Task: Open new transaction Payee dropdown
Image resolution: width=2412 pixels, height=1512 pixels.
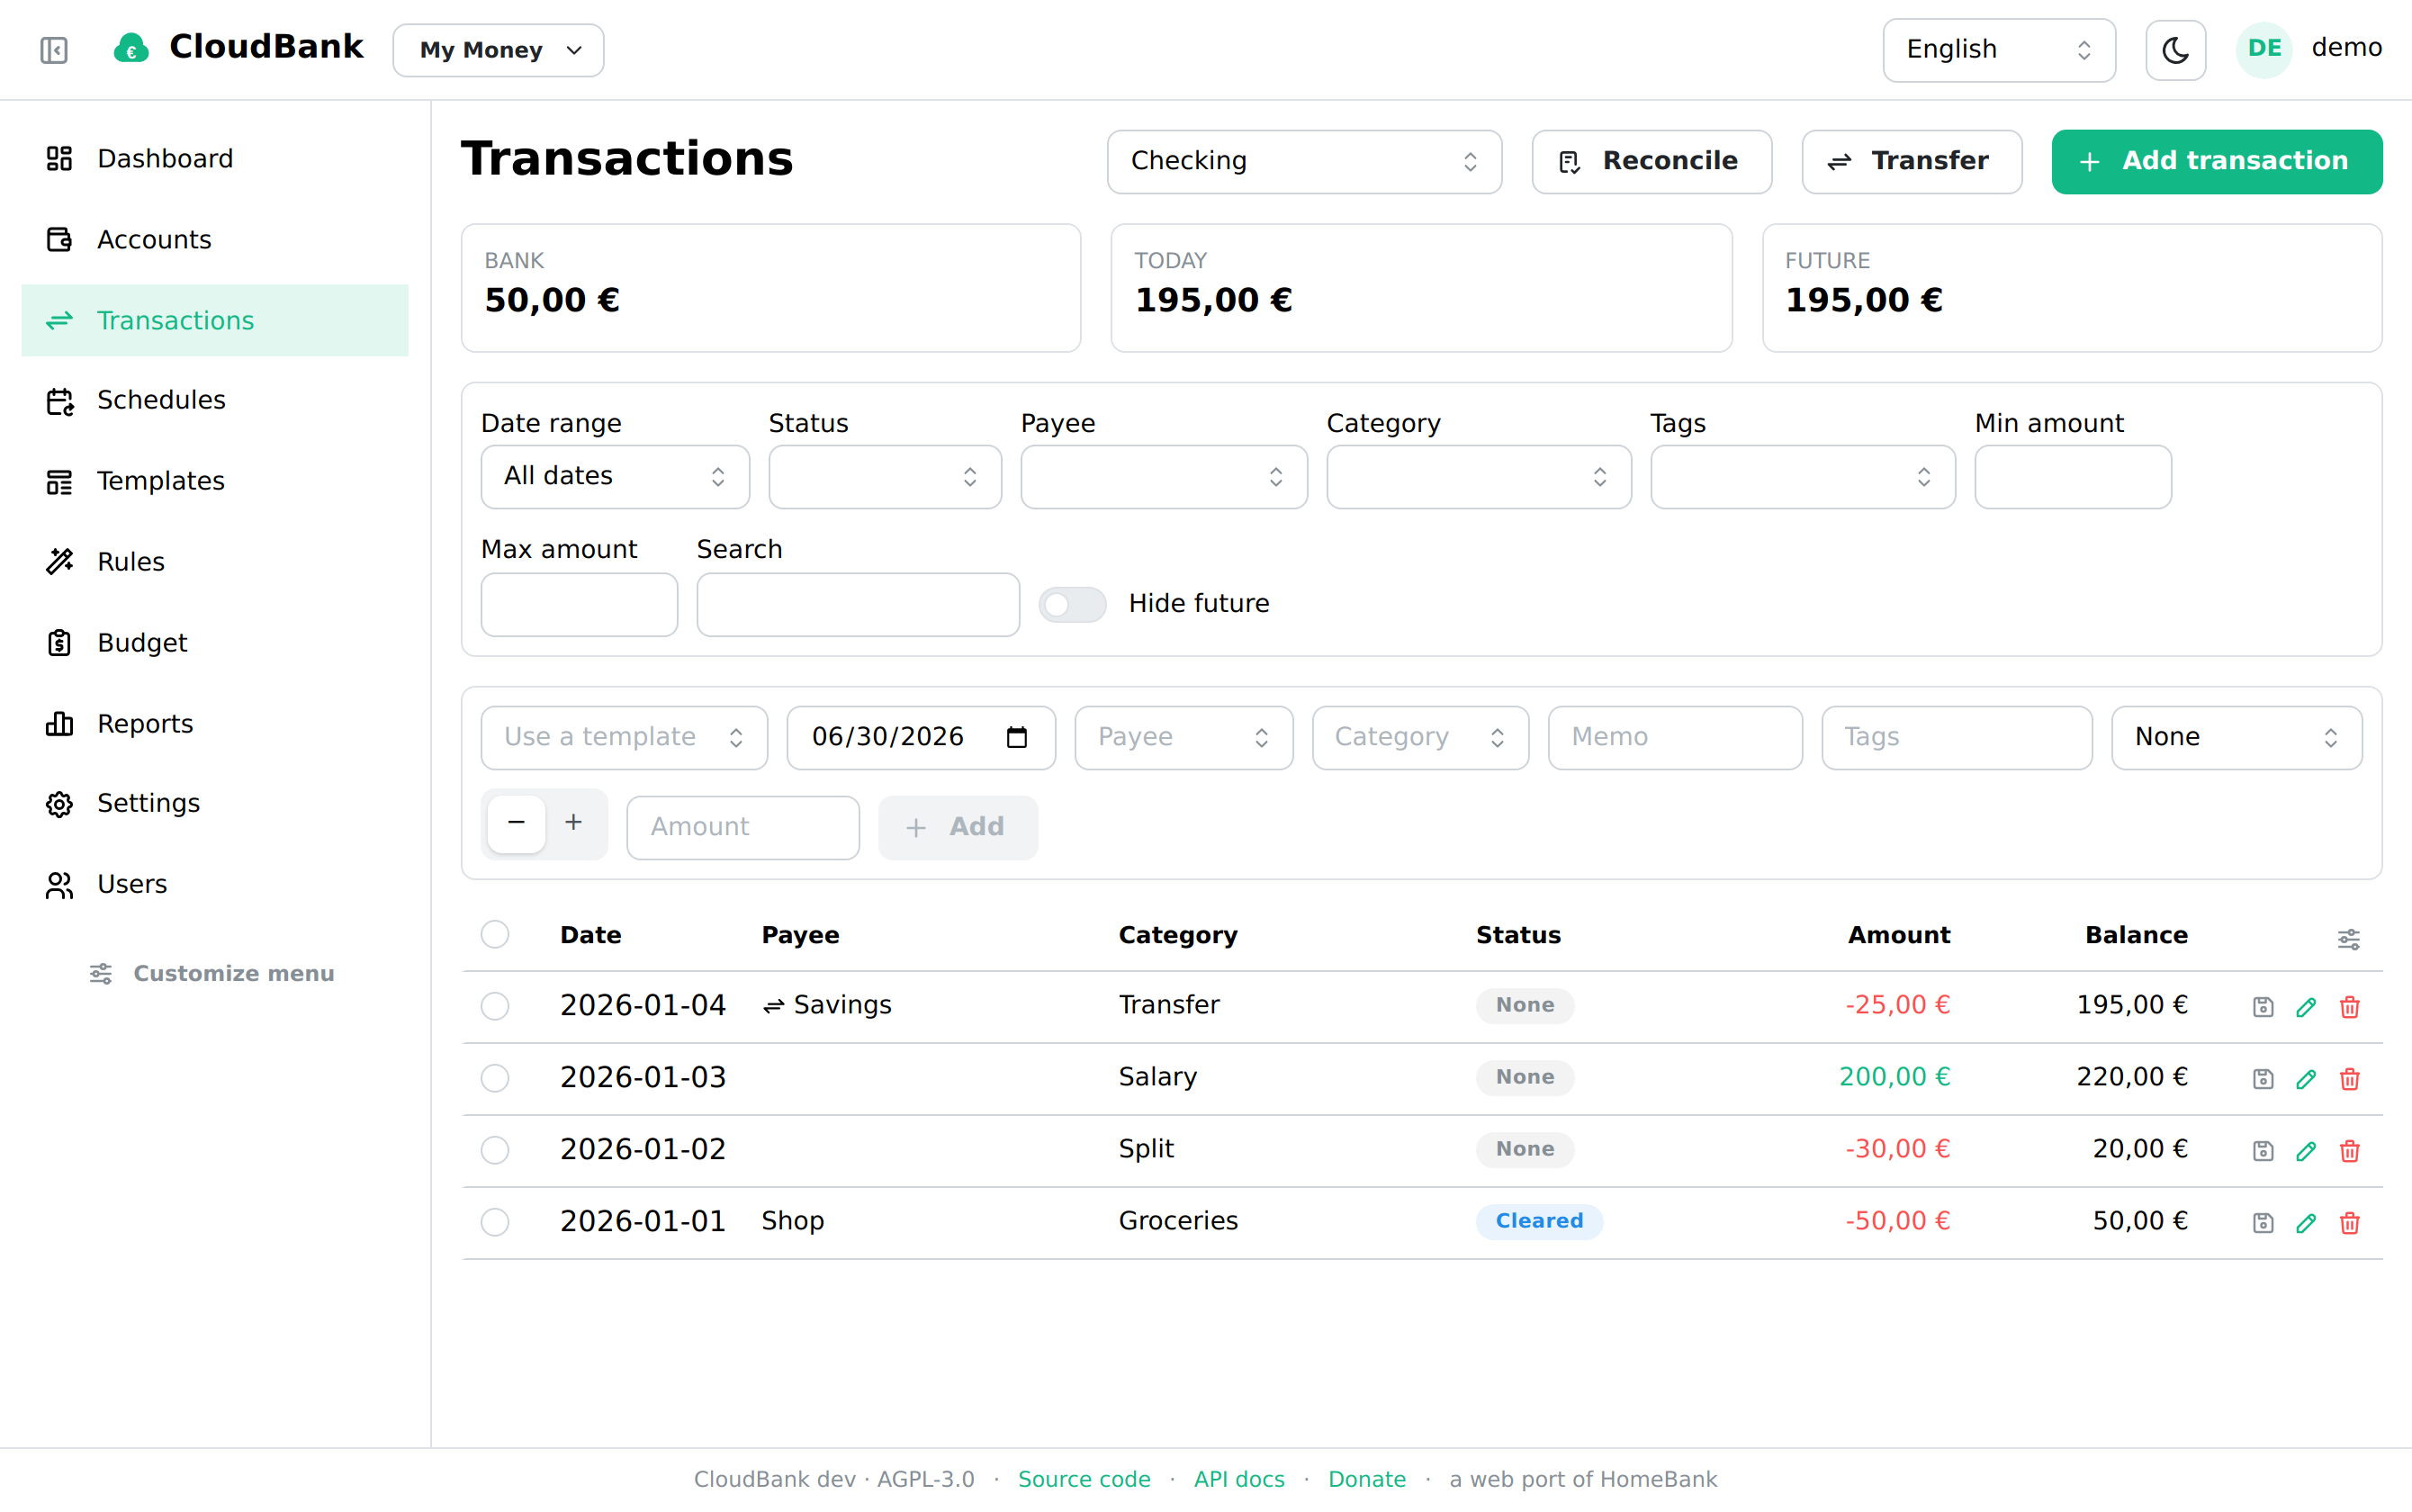Action: click(x=1184, y=738)
